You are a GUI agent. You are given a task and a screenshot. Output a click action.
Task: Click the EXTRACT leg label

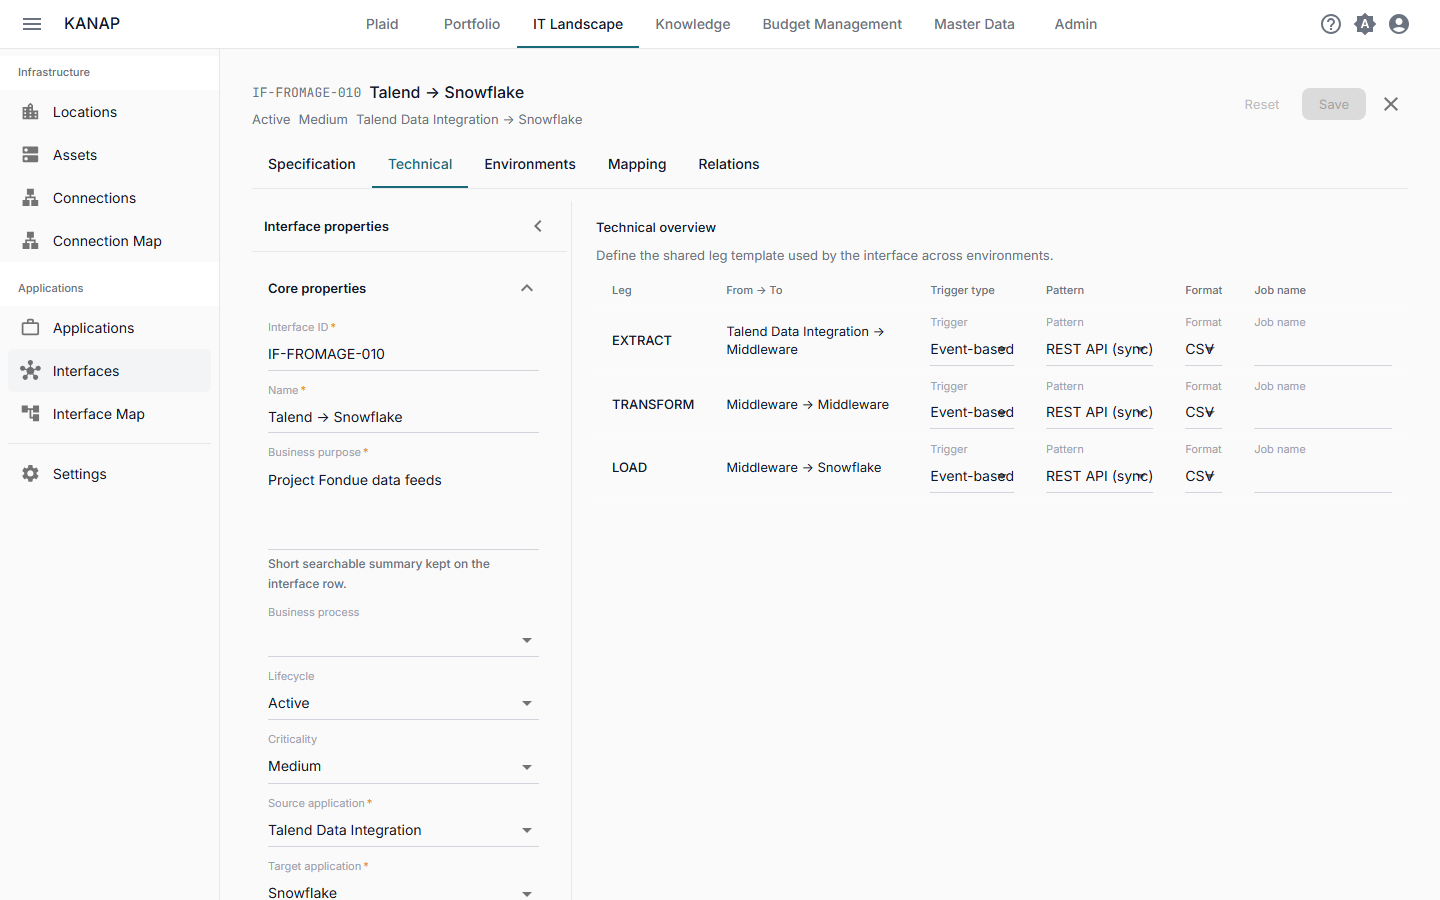642,341
